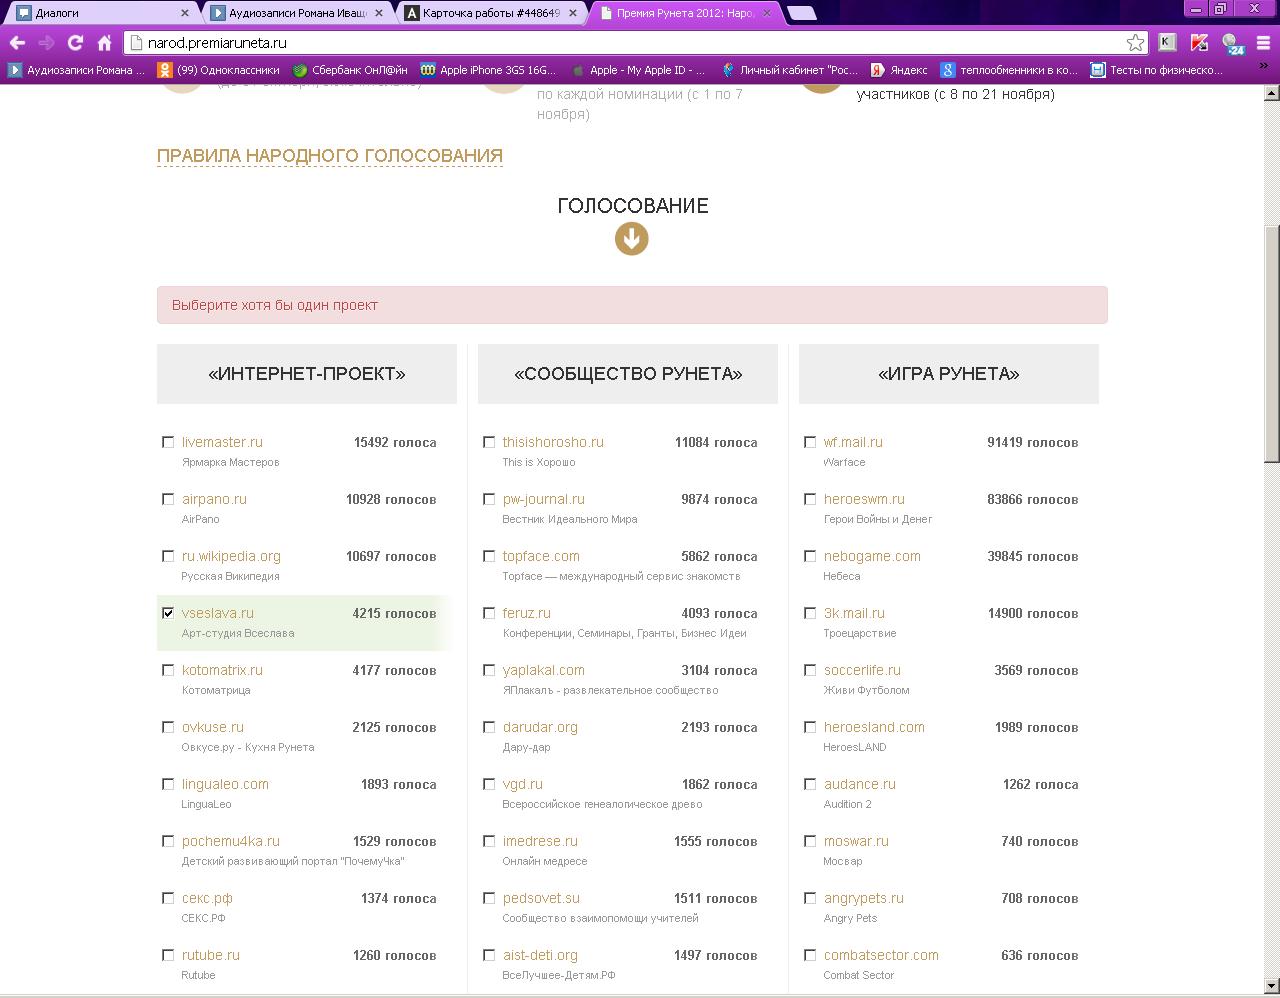Open the soccerlife.ru link

[x=862, y=670]
